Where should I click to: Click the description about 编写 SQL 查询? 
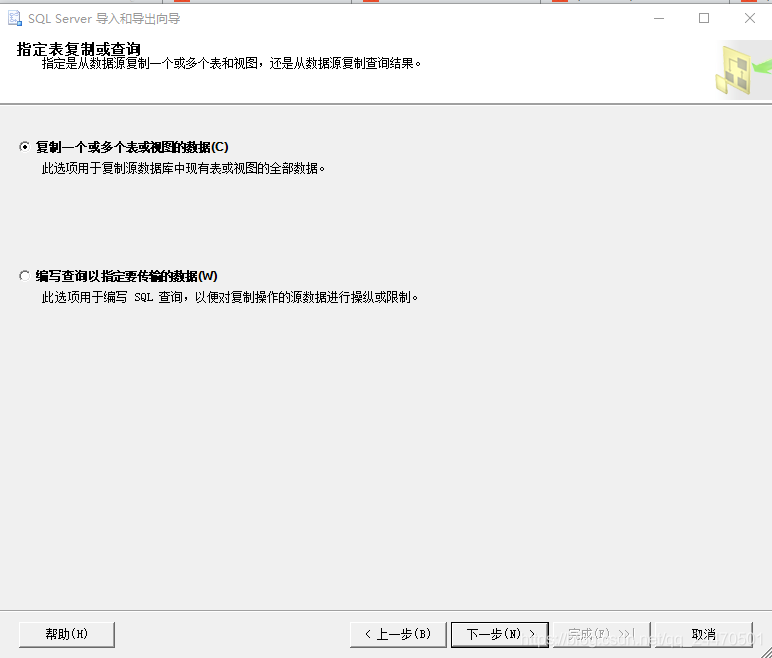pyautogui.click(x=229, y=297)
